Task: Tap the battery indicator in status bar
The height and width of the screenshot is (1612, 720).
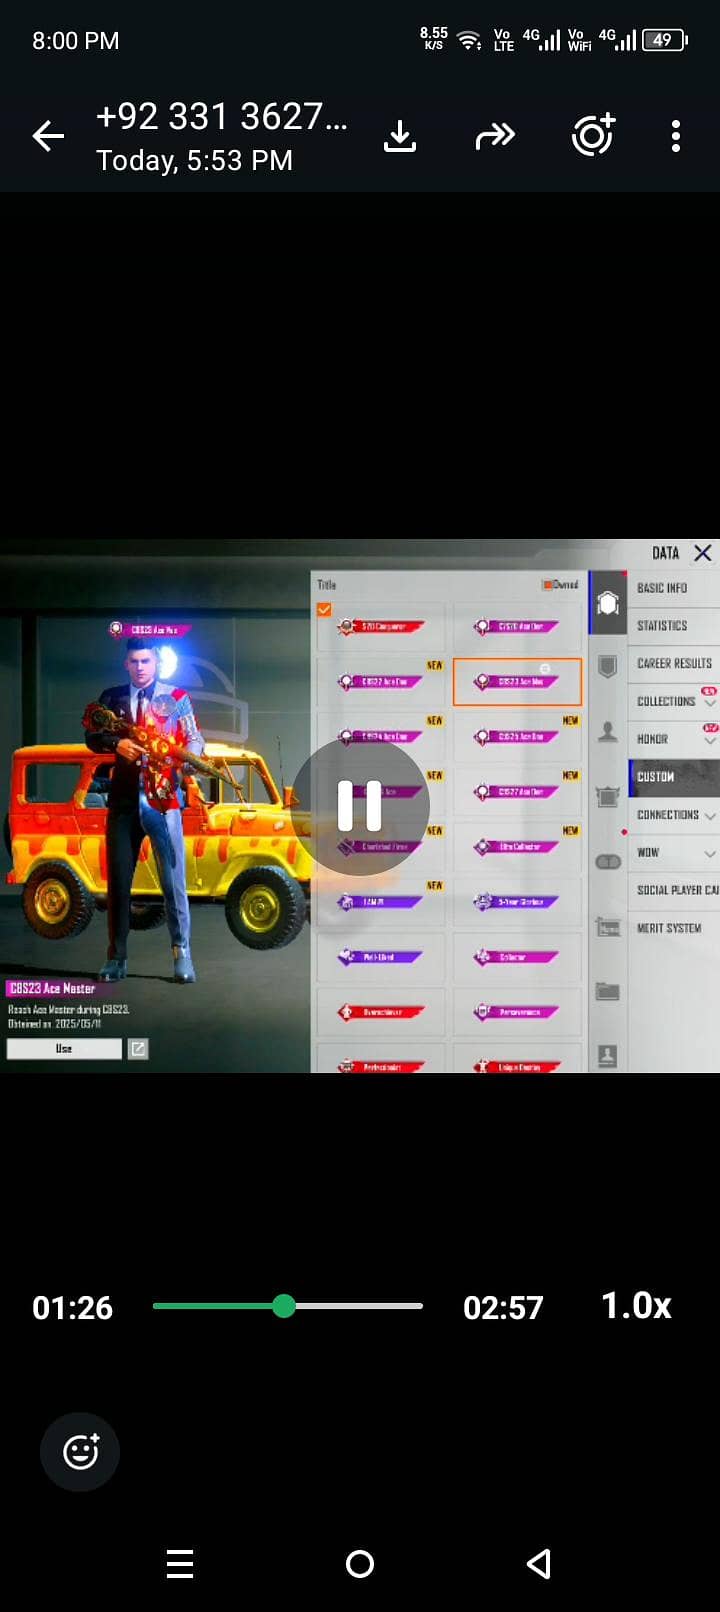Action: pos(666,40)
